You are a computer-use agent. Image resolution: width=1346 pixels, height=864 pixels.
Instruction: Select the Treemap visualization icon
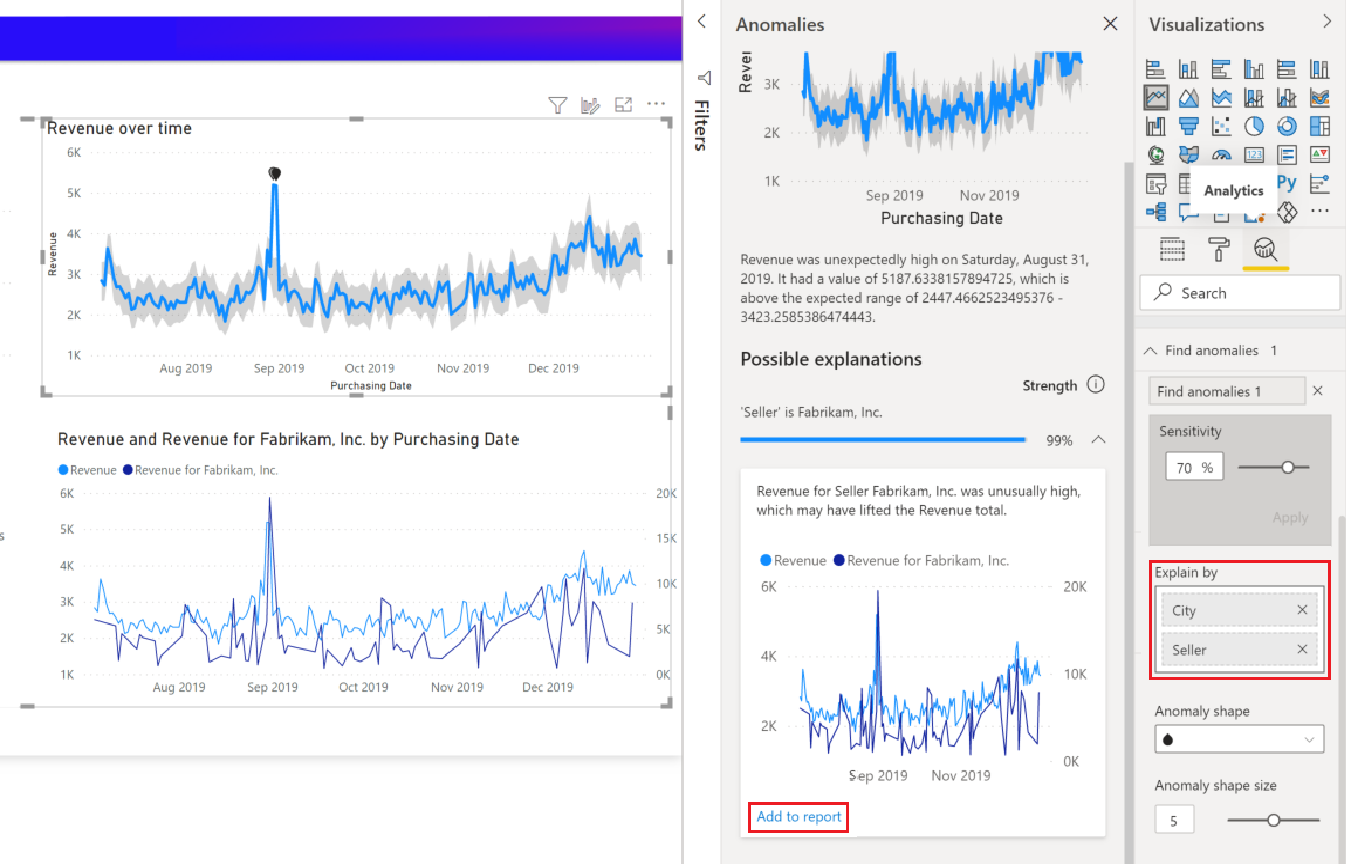[1320, 126]
